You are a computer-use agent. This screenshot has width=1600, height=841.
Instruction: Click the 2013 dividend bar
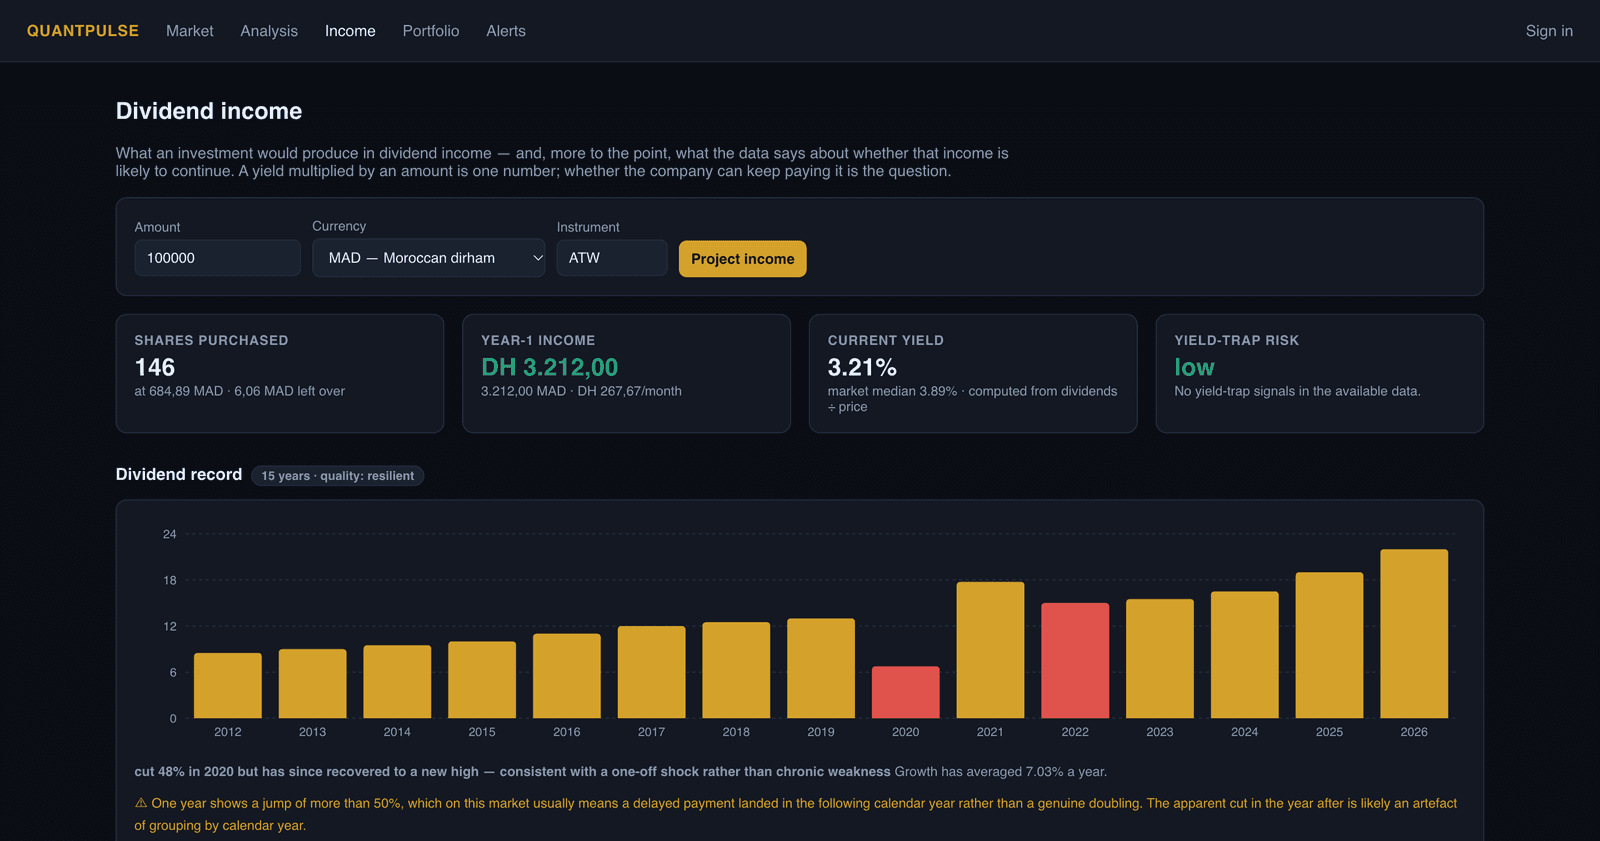313,684
